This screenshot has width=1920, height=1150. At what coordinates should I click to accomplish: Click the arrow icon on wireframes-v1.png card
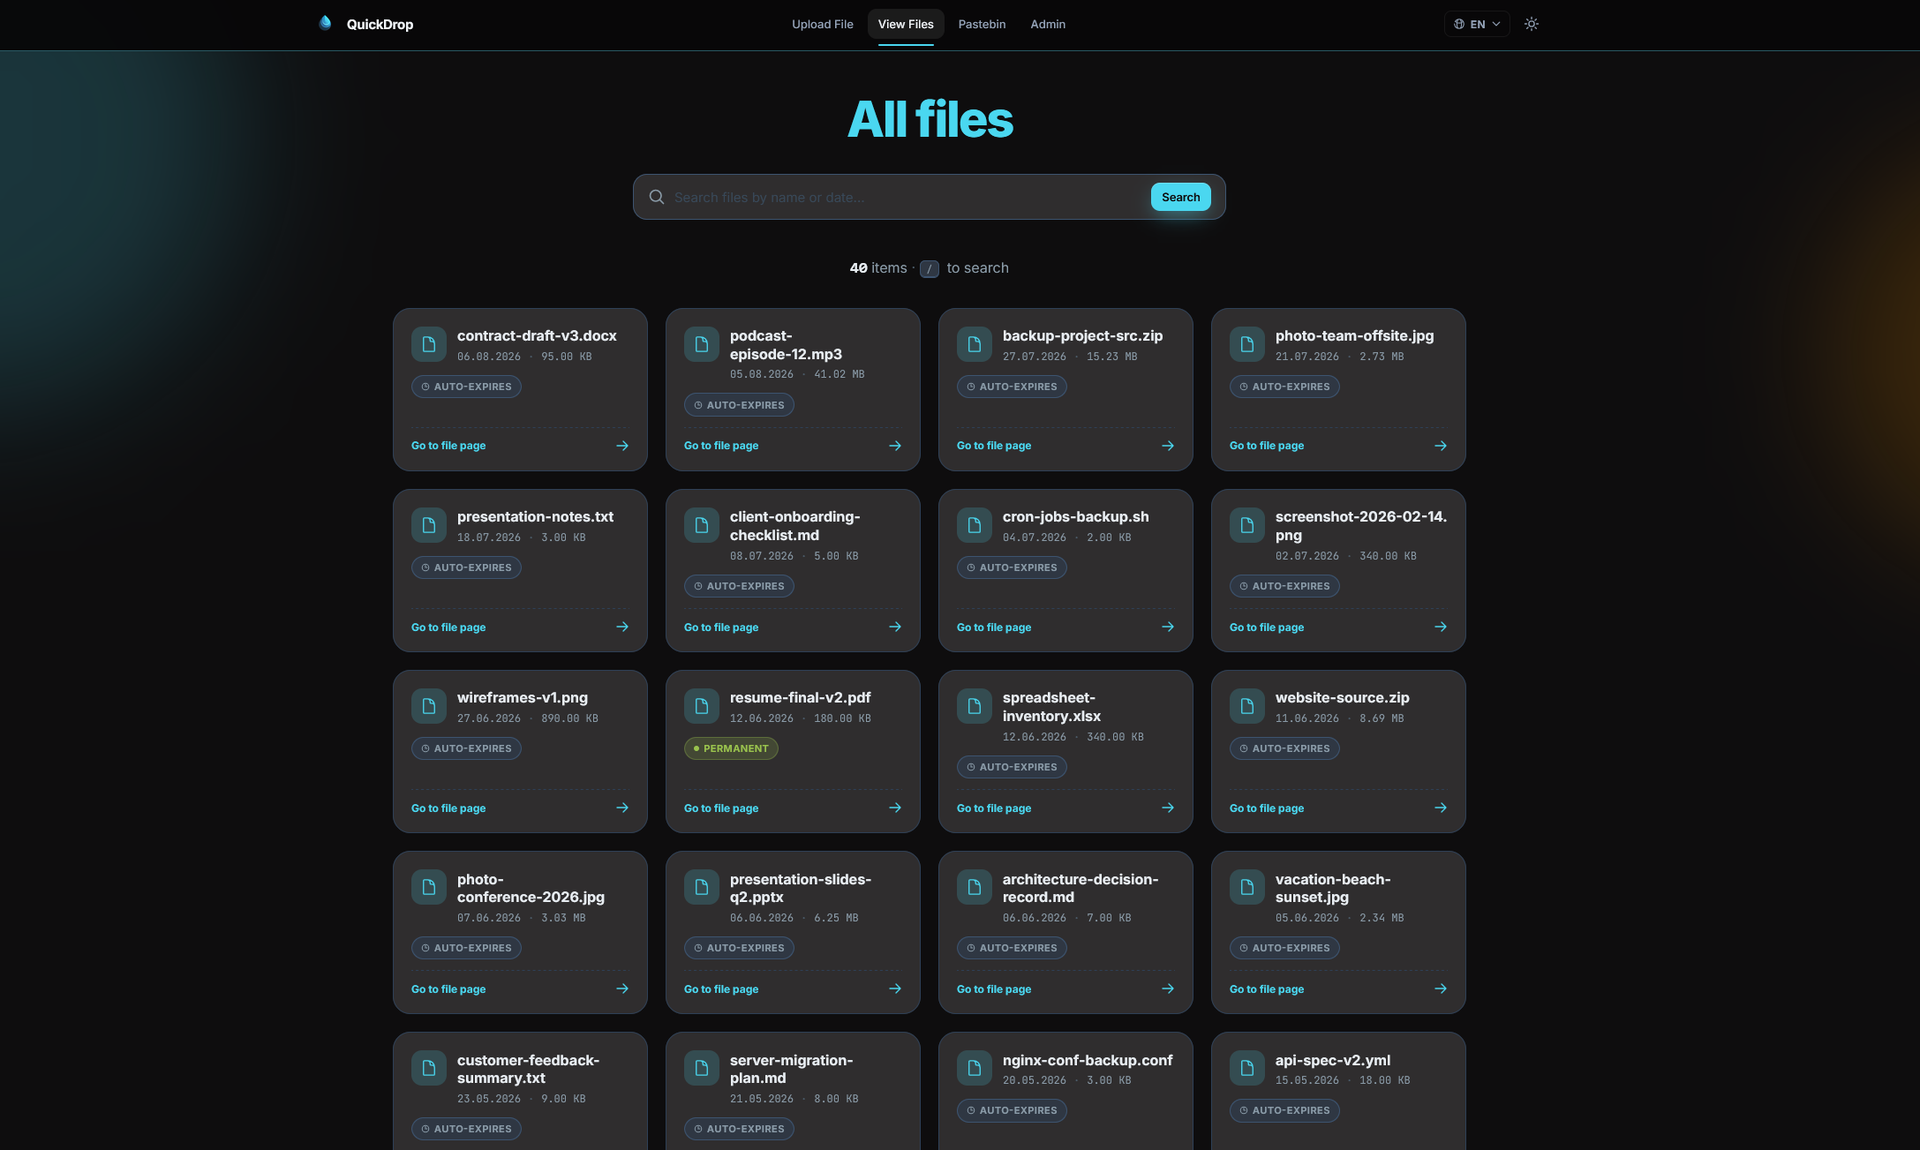[x=622, y=808]
